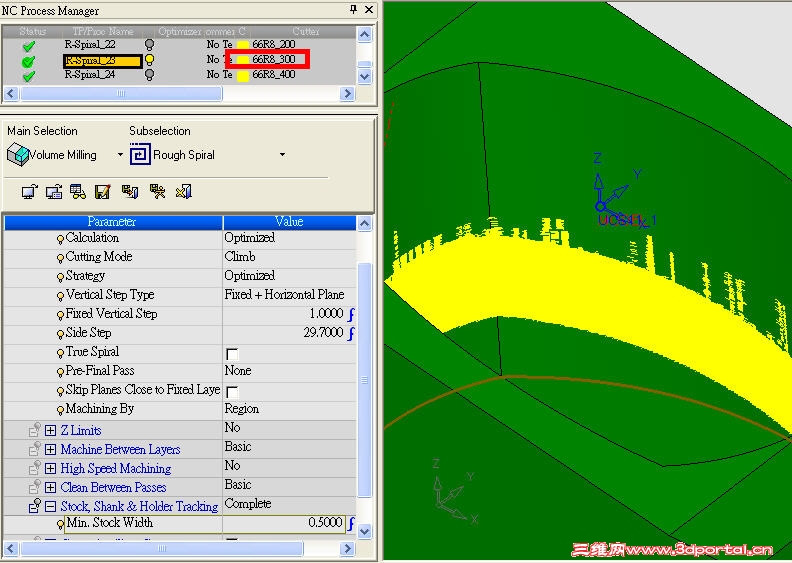Click the Parameter column header
Image resolution: width=792 pixels, height=563 pixels.
(x=112, y=222)
